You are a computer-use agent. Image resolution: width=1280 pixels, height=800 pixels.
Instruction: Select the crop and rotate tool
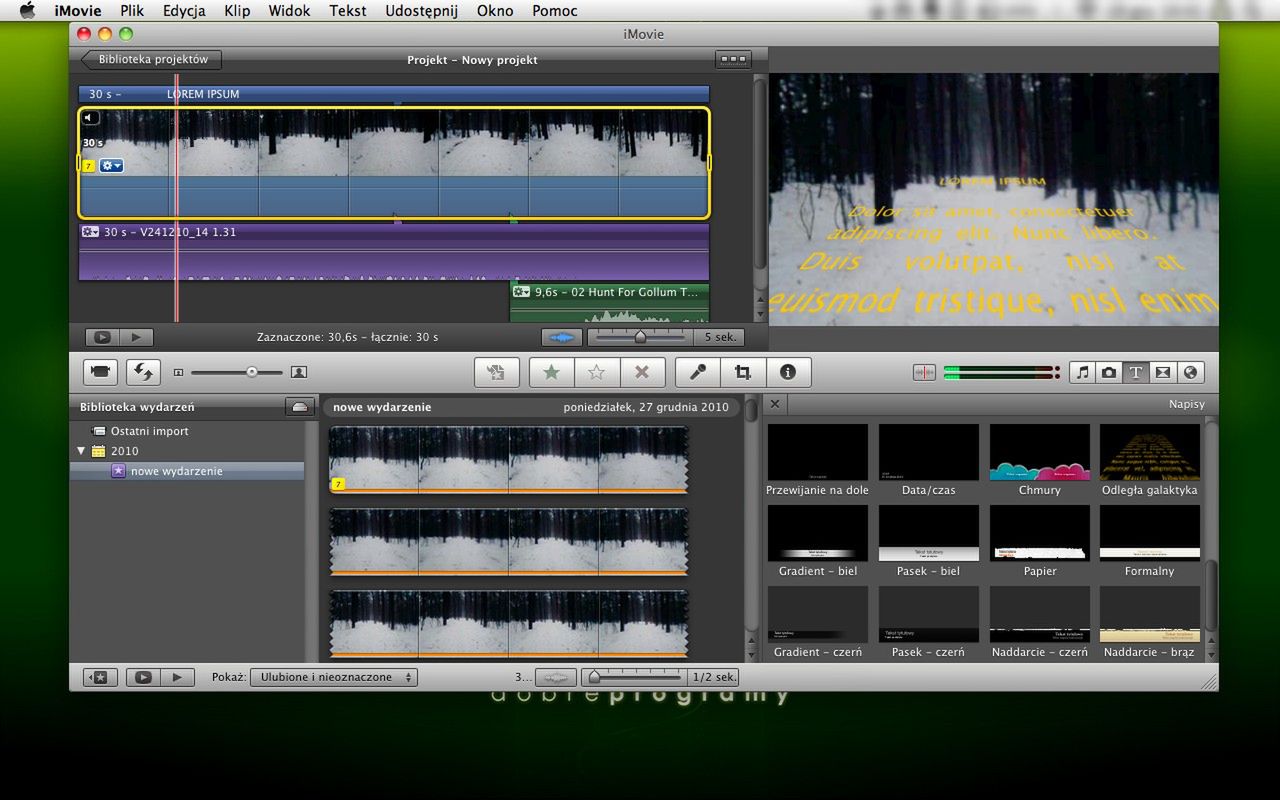point(742,372)
